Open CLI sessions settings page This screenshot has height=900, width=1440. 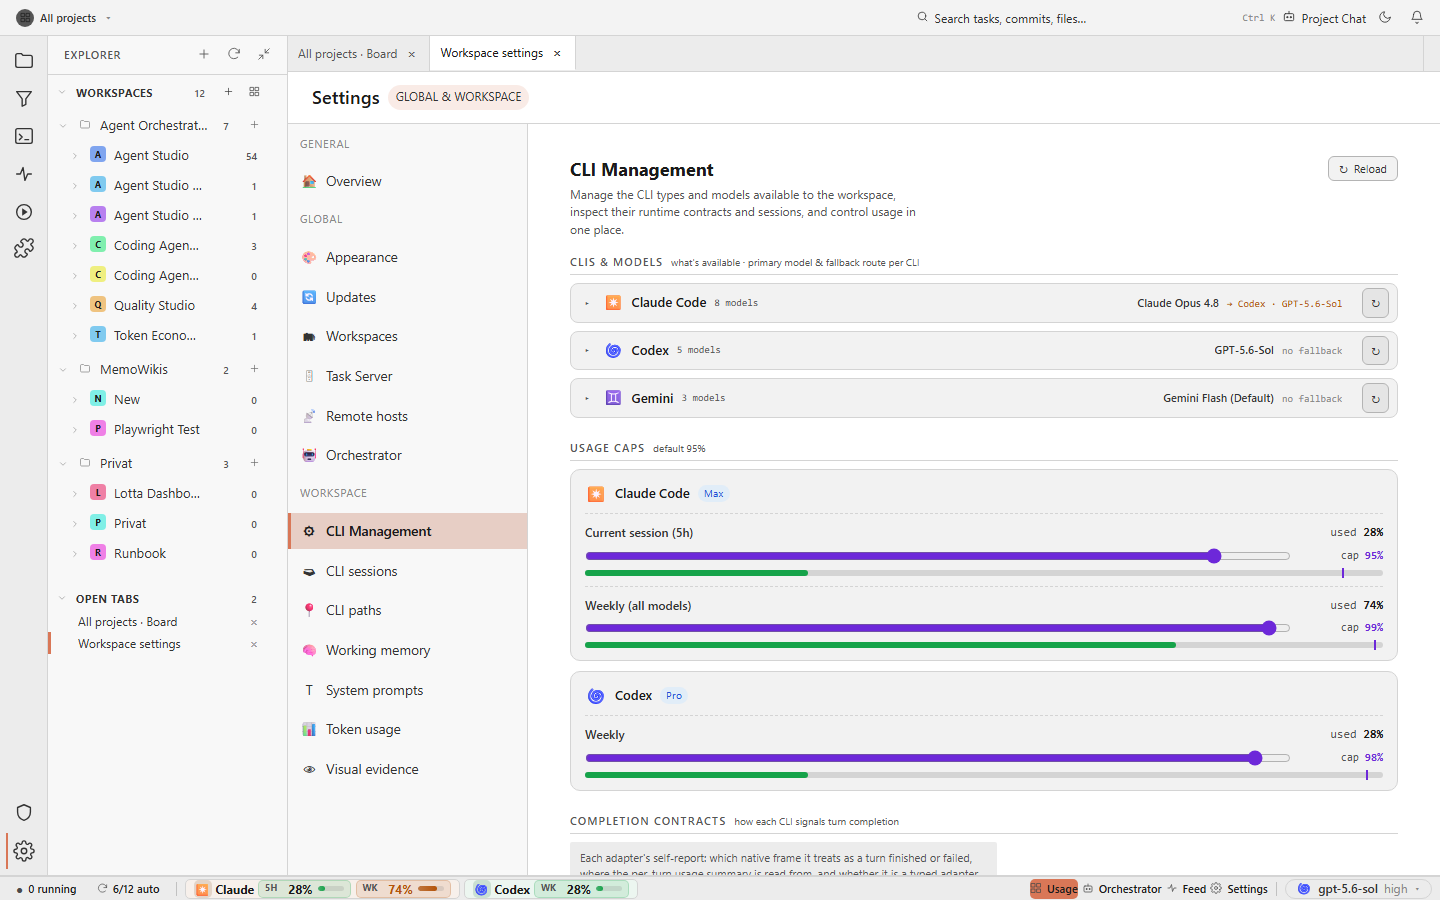(x=408, y=571)
